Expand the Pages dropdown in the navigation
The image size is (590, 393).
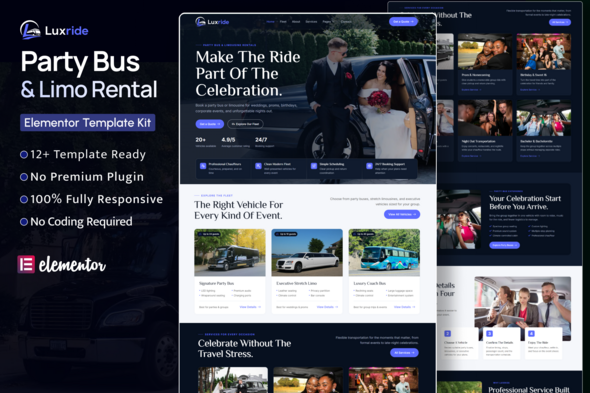(x=327, y=22)
